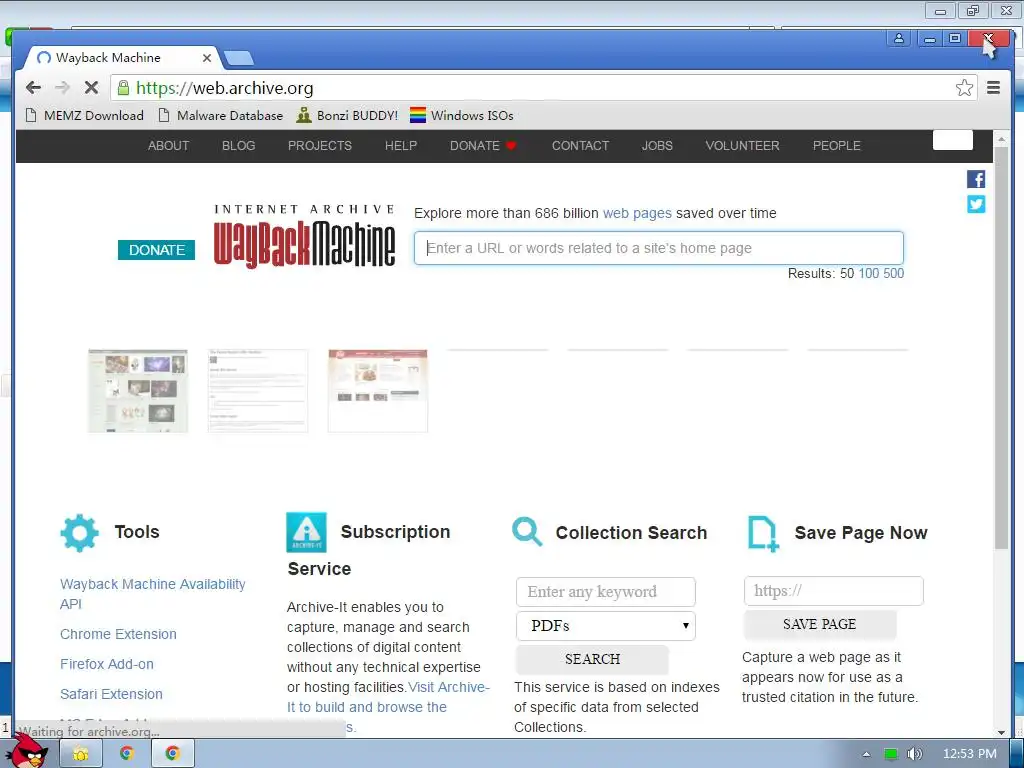Focus the https:// Save Page field
The width and height of the screenshot is (1024, 768).
tap(833, 591)
